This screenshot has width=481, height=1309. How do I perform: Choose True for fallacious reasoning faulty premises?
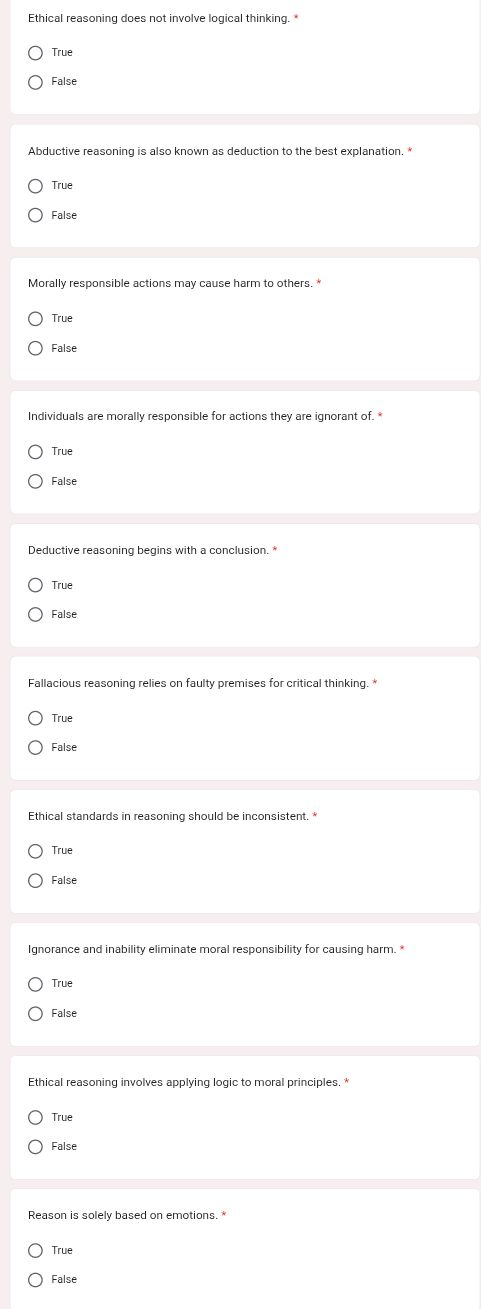pos(35,718)
